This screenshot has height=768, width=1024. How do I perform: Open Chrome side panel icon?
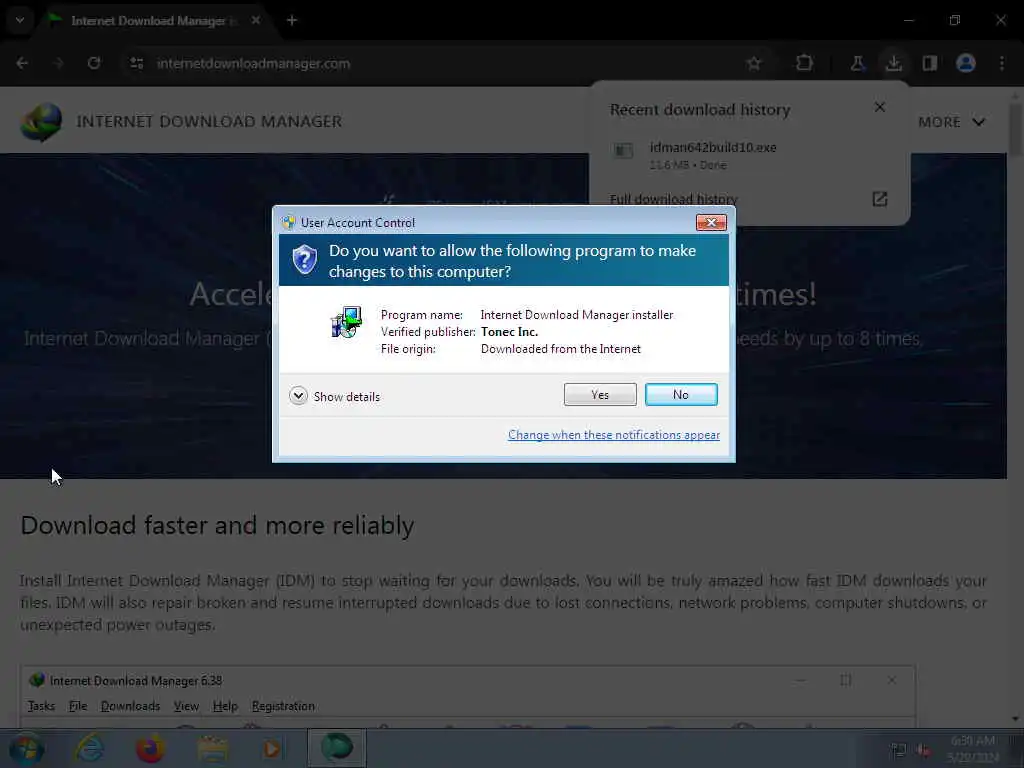929,63
